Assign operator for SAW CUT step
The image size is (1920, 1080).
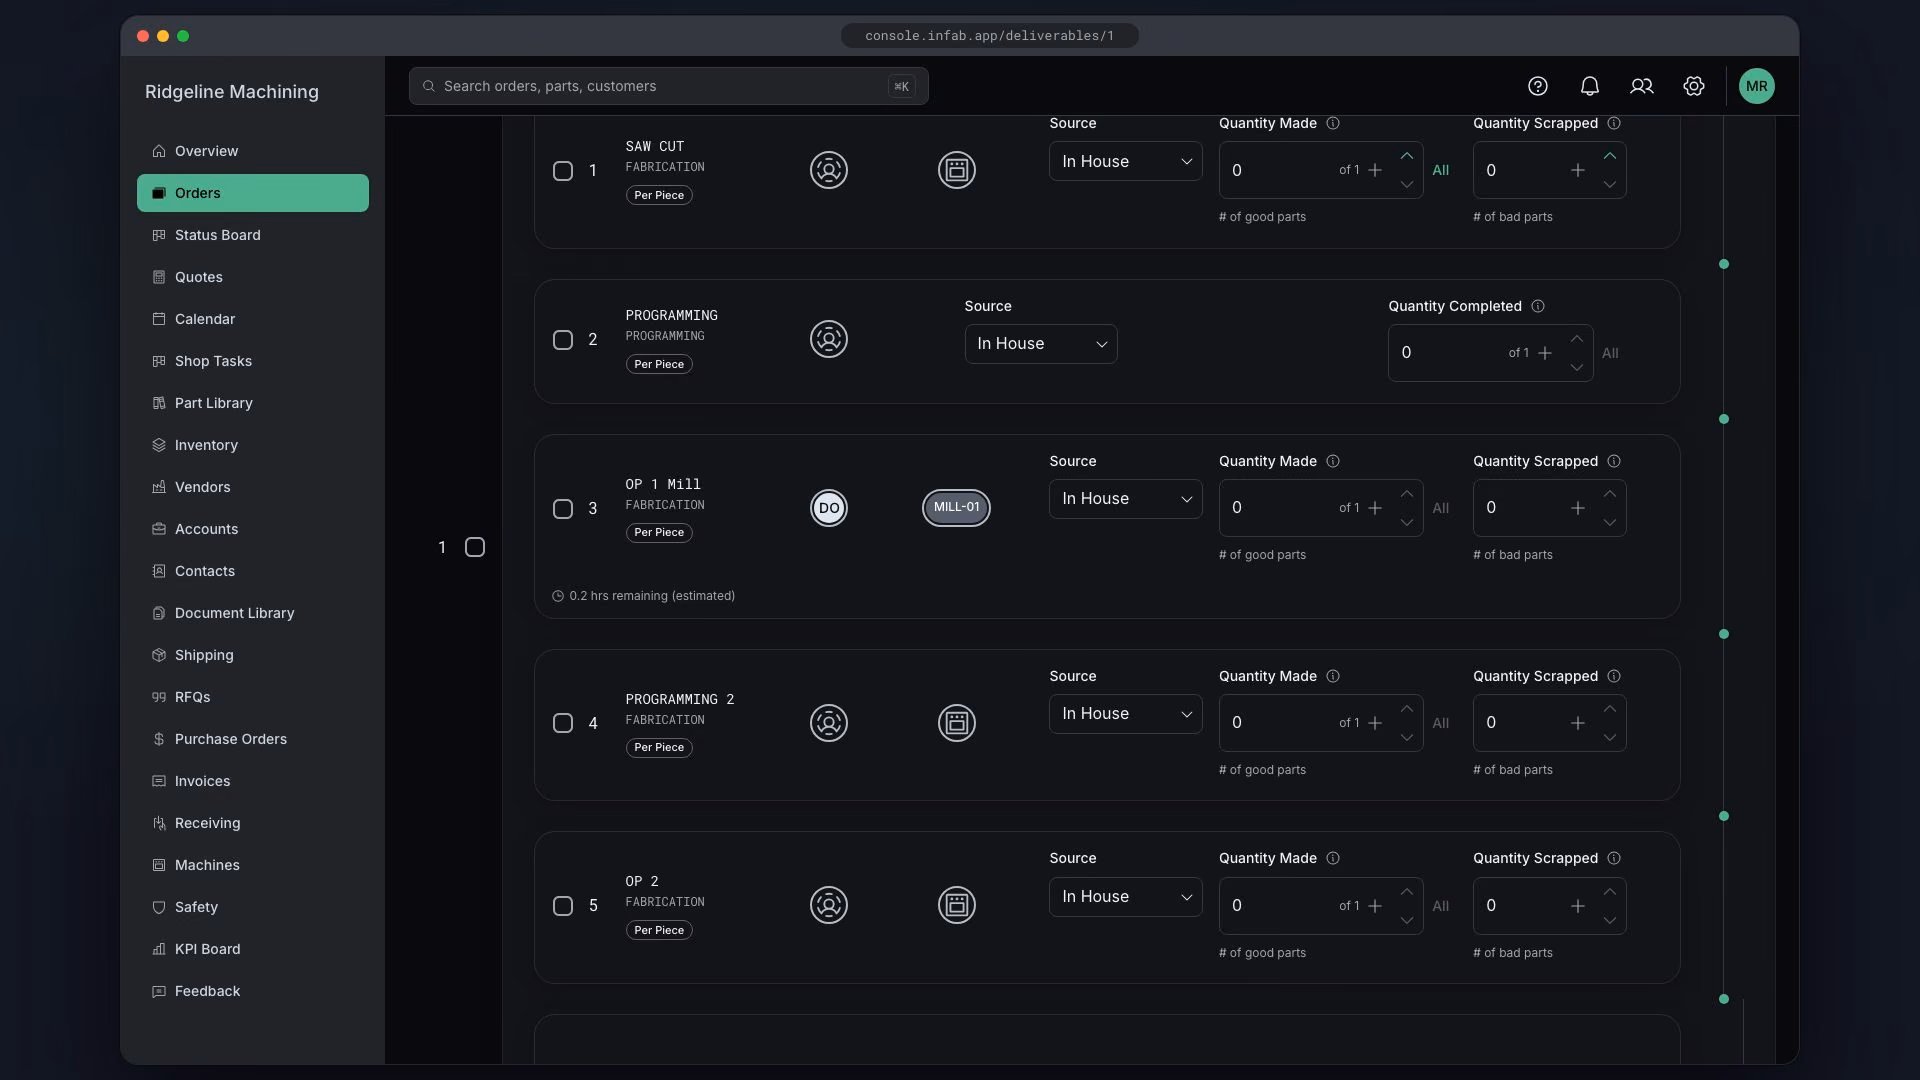(829, 170)
